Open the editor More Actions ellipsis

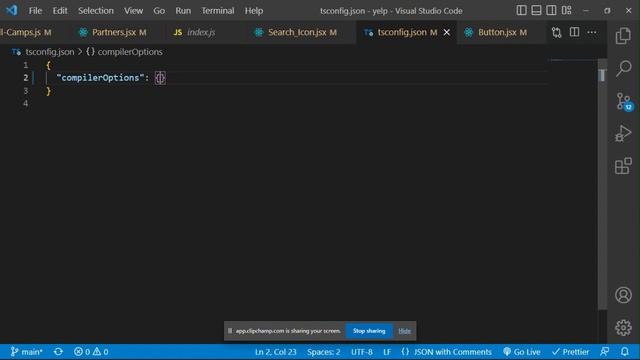(x=592, y=32)
